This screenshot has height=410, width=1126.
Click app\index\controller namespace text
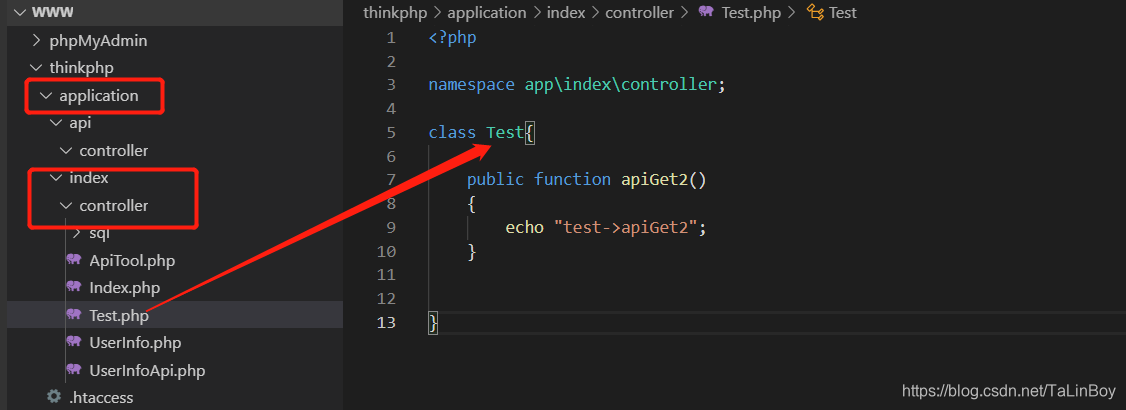[620, 85]
